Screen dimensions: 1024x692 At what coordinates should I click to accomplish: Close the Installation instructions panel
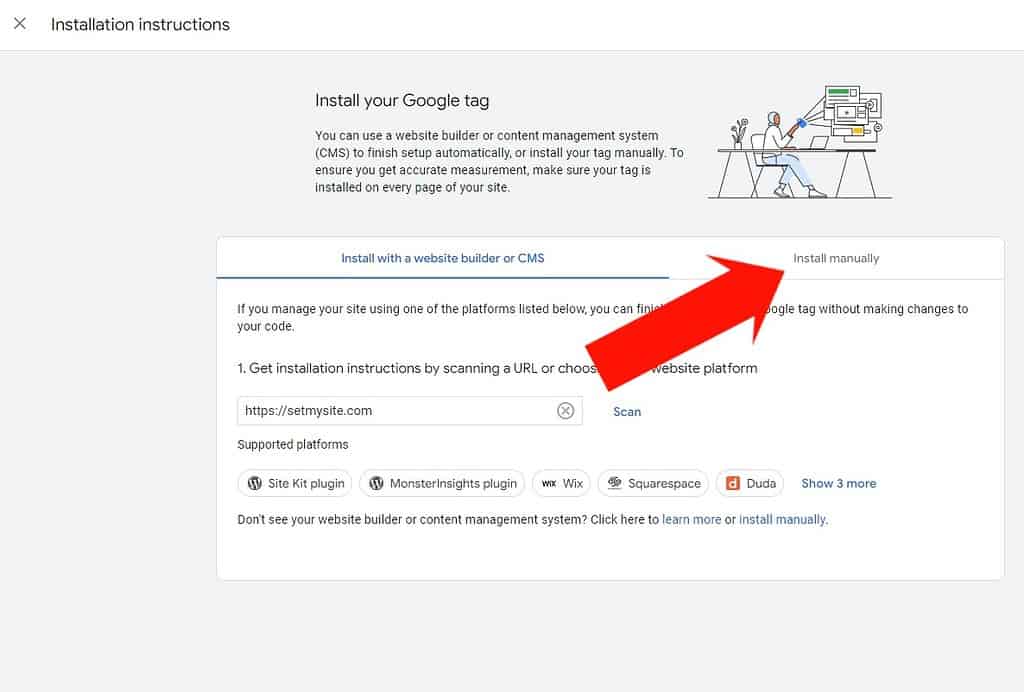click(20, 24)
